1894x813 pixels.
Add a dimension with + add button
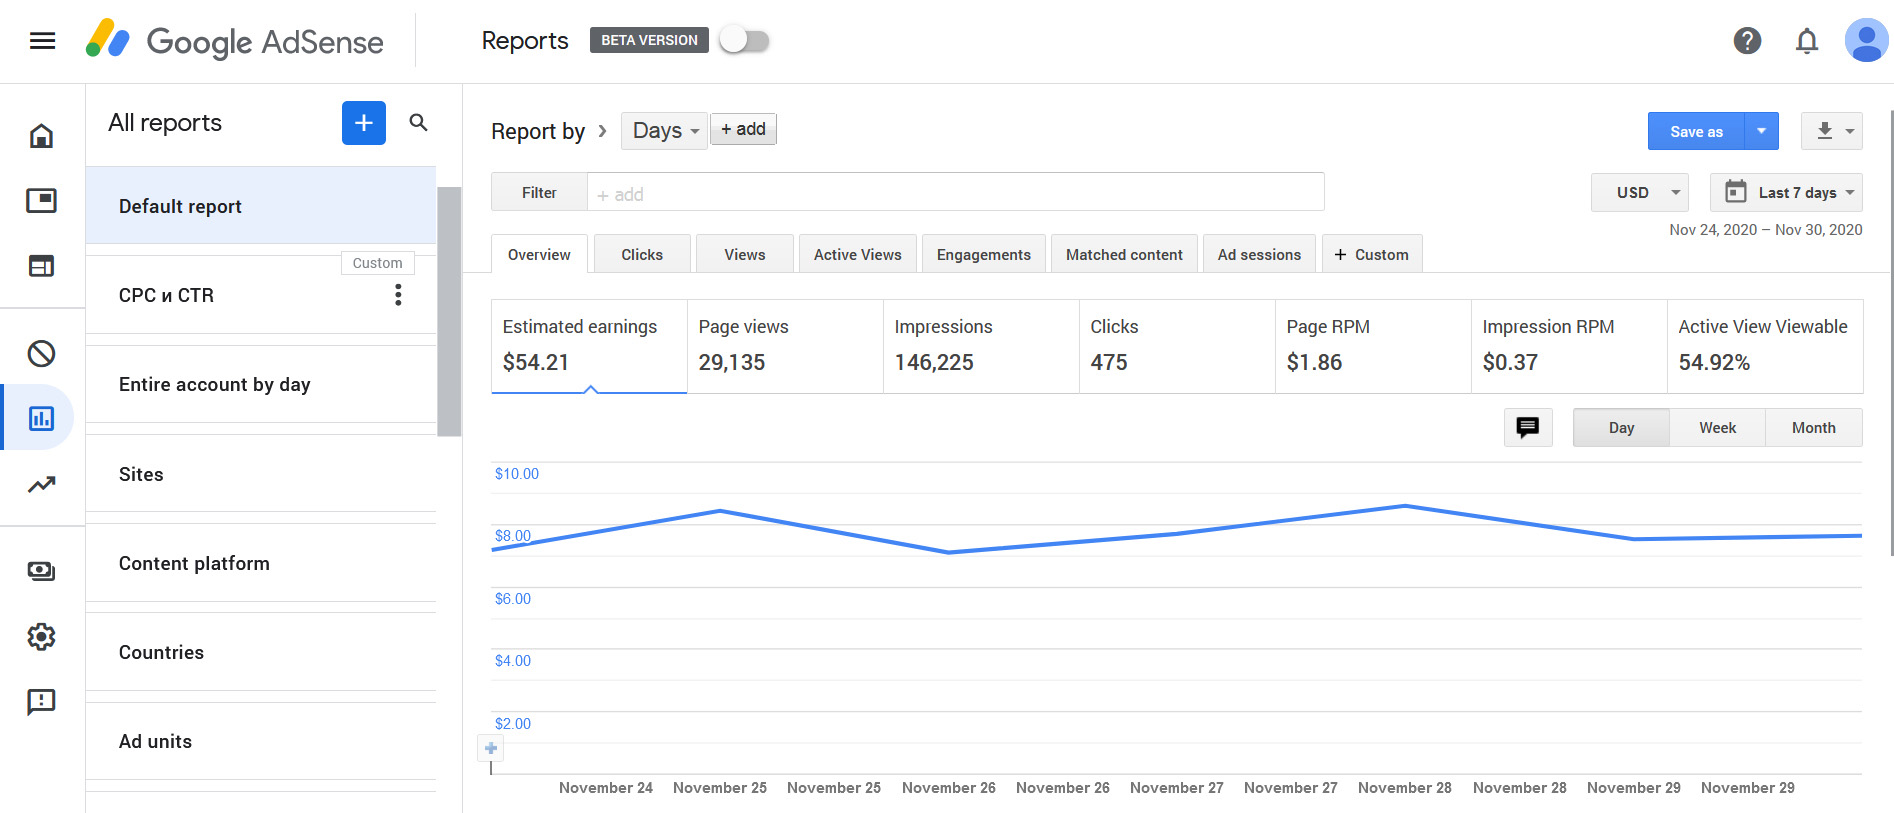point(743,129)
